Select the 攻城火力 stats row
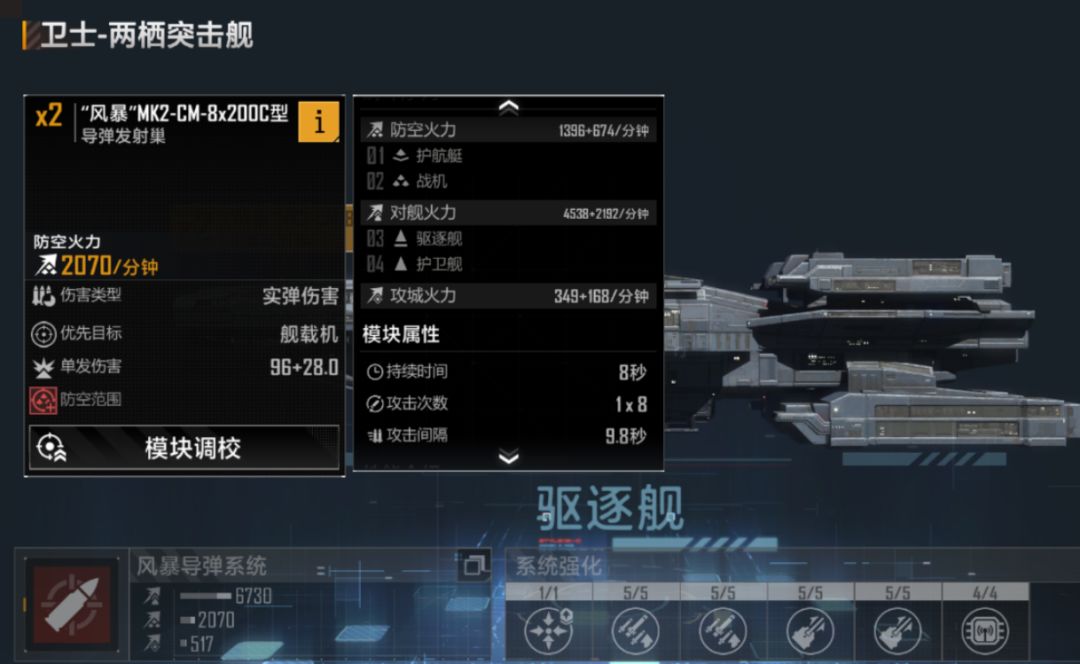1080x664 pixels. pyautogui.click(x=508, y=295)
